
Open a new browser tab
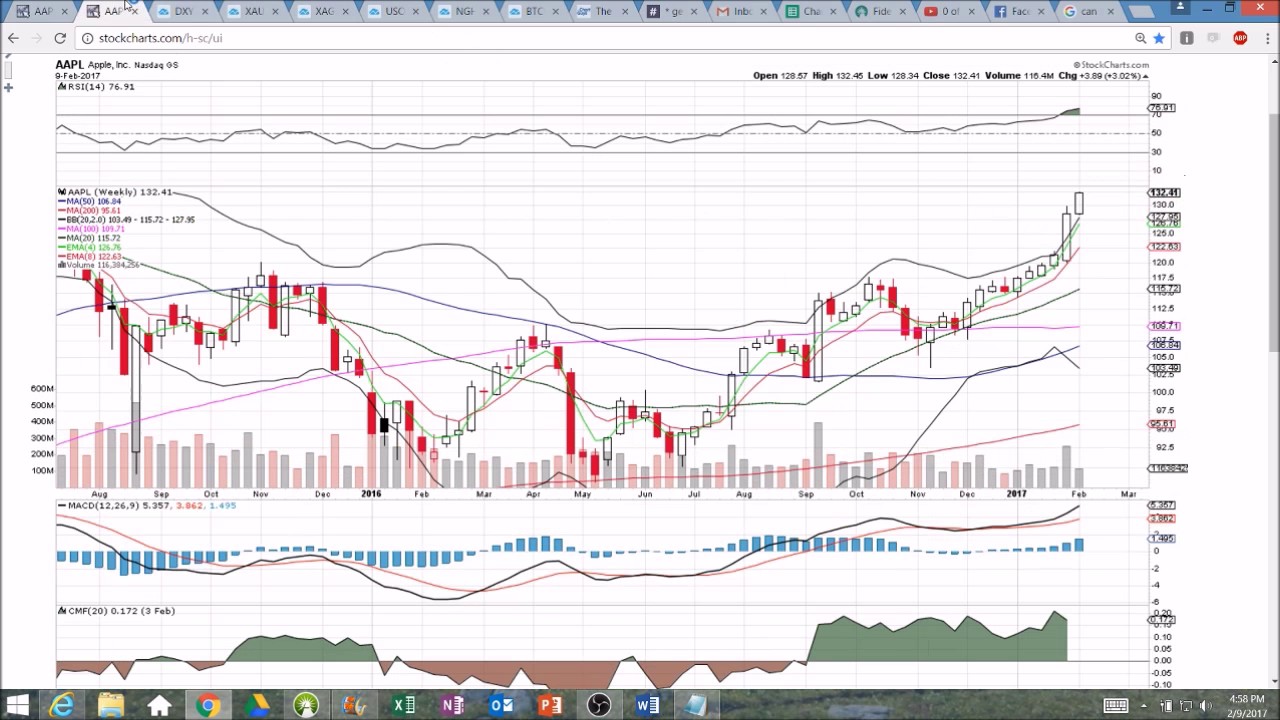pyautogui.click(x=1140, y=12)
